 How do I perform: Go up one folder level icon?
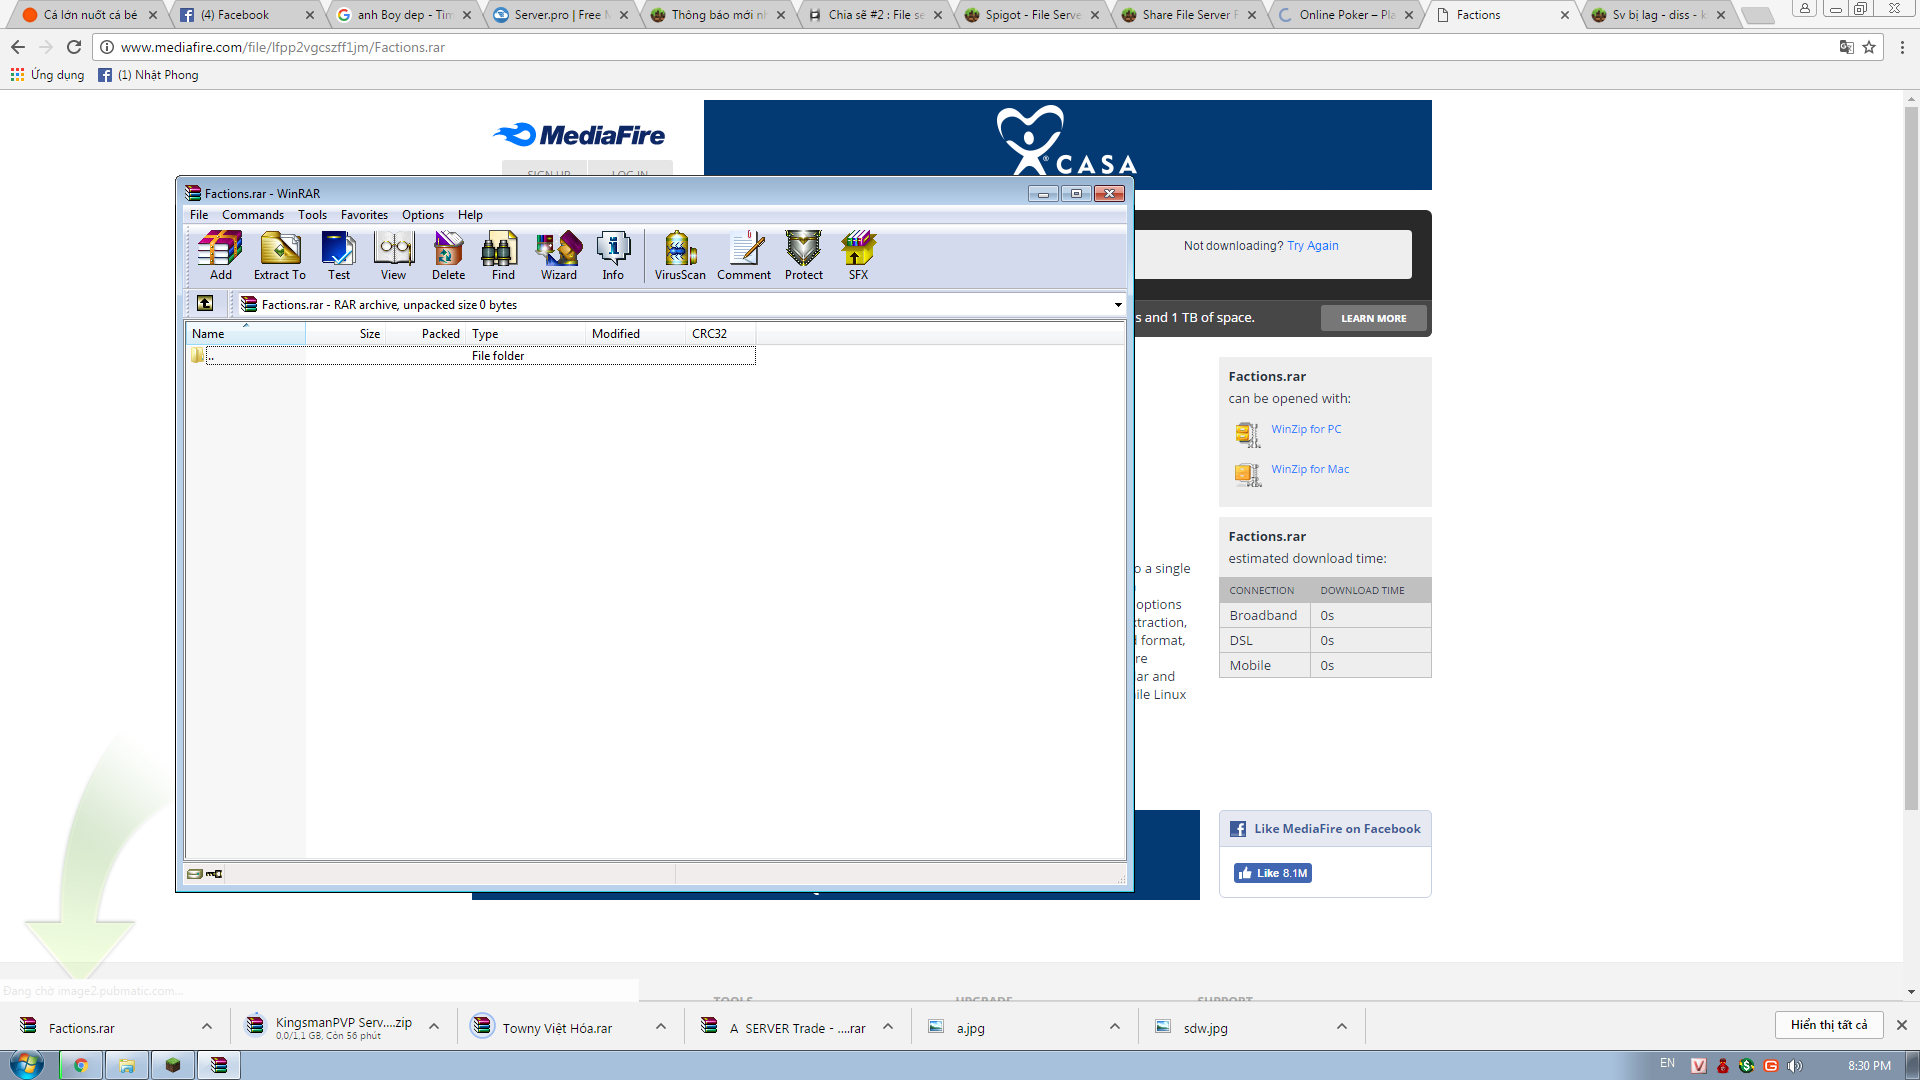click(x=205, y=304)
